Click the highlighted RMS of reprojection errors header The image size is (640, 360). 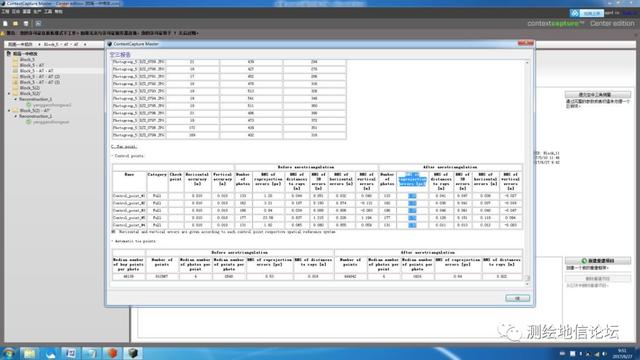(412, 179)
